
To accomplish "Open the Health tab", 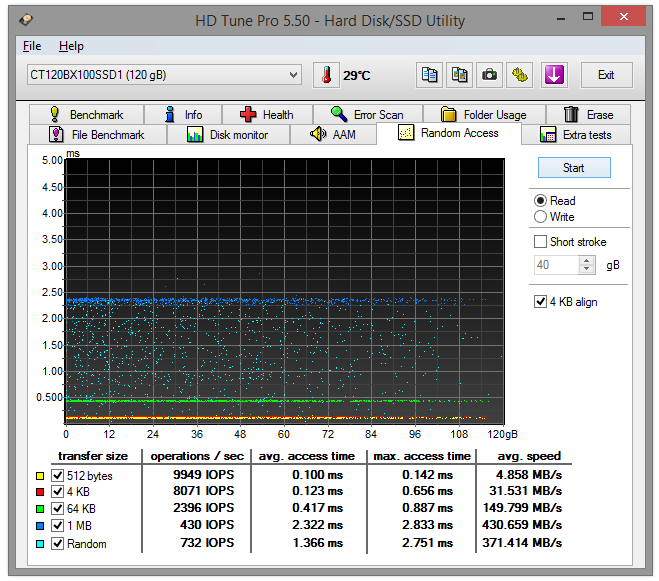I will point(267,114).
